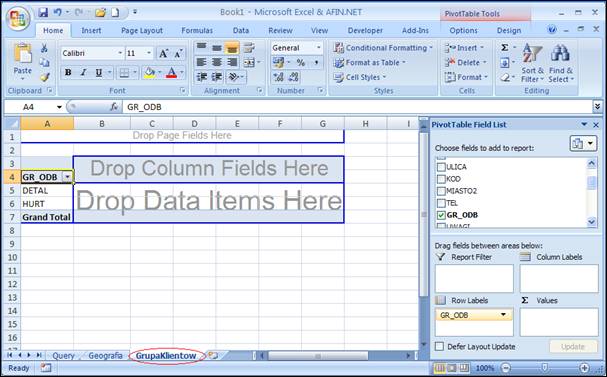Viewport: 607px width, 377px height.
Task: Open the font name dropdown
Action: pyautogui.click(x=120, y=53)
